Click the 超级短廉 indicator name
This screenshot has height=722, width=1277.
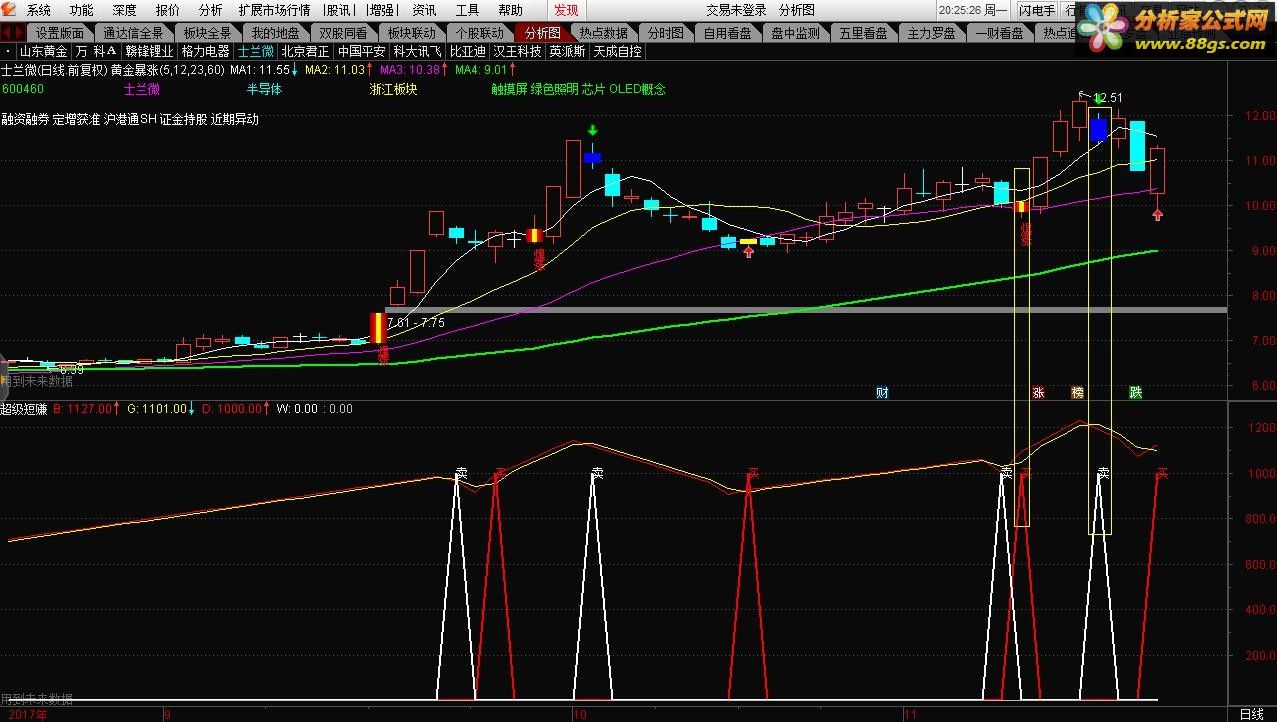click(24, 408)
